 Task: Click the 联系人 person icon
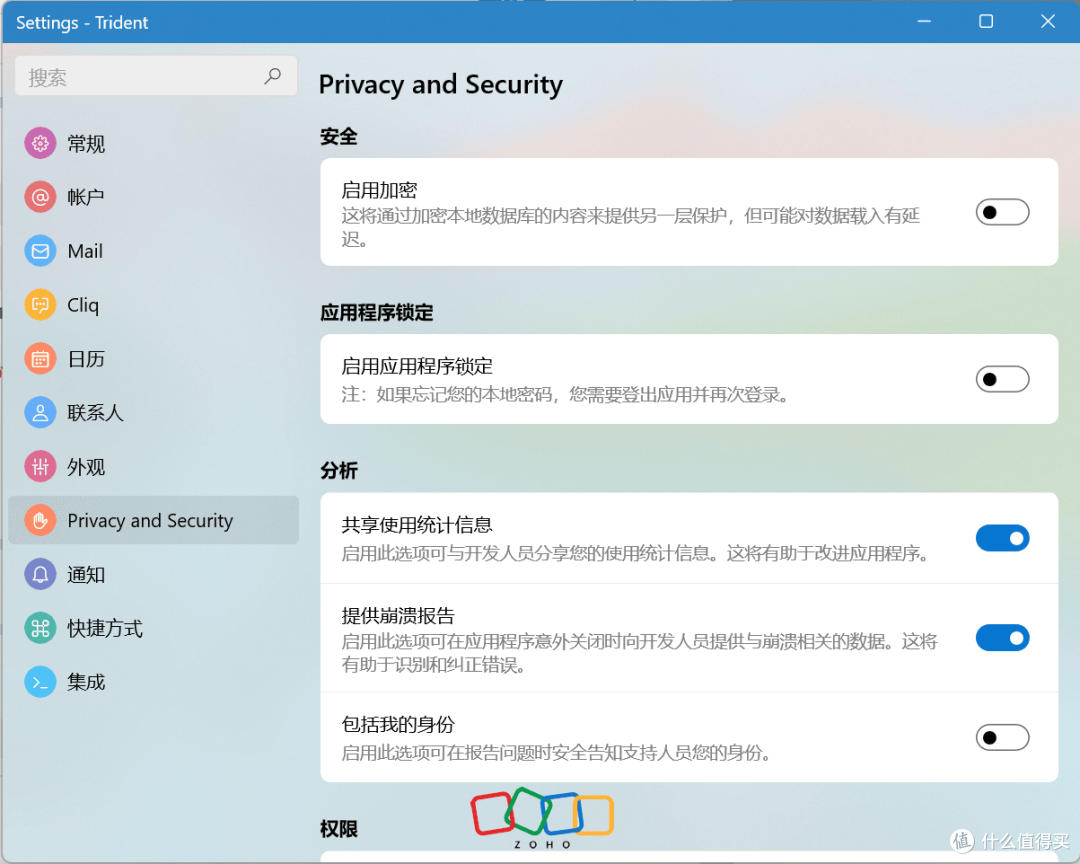coord(40,412)
